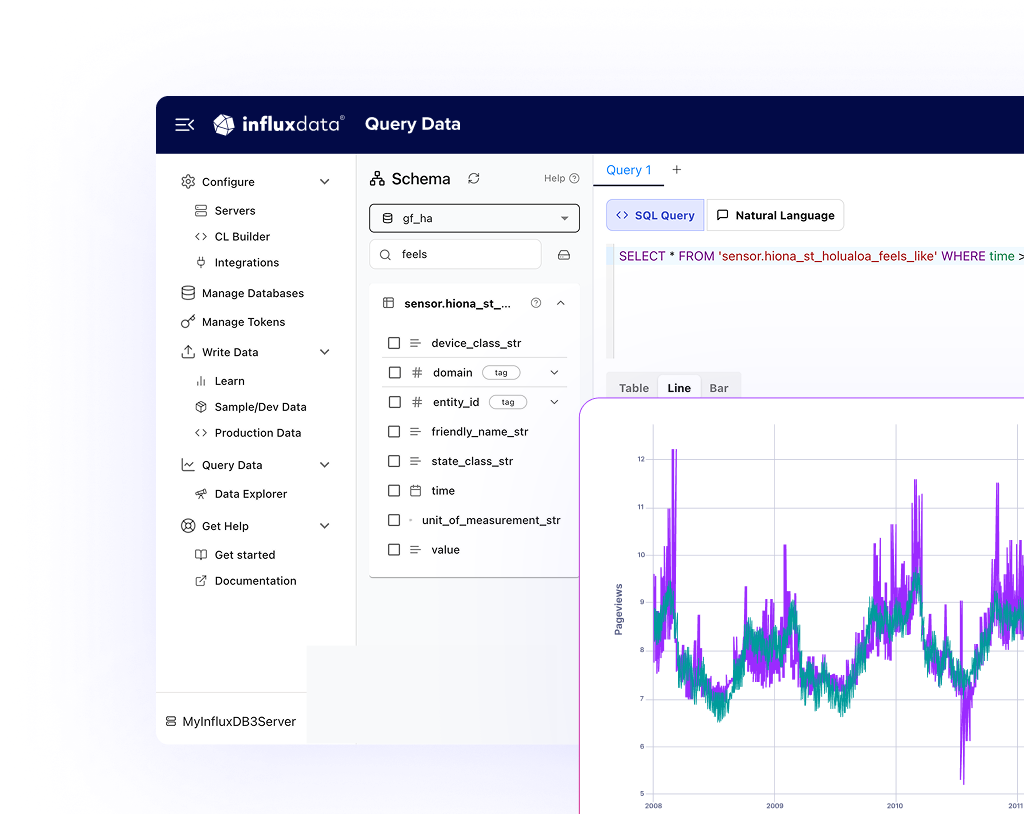Click the influxdata logo
This screenshot has width=1024, height=814.
coord(278,124)
